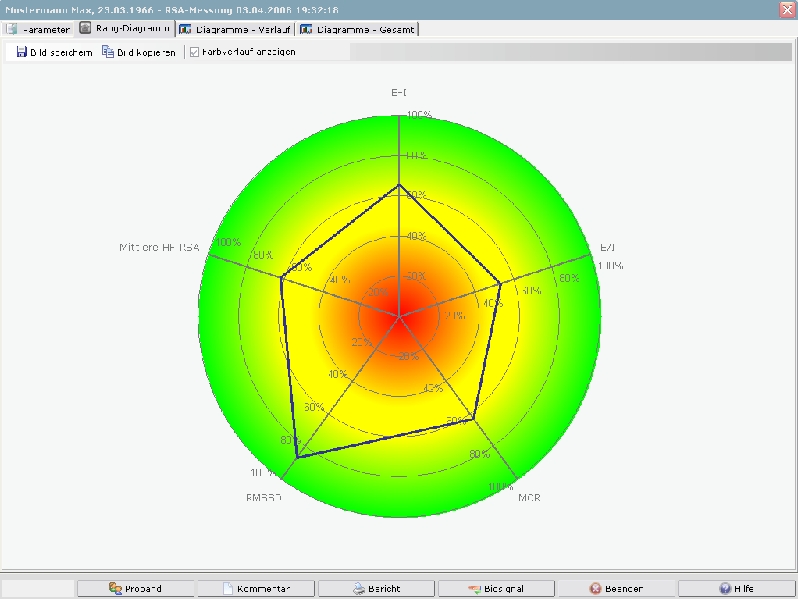
Task: Click the E-I axis label atop the chart
Action: pyautogui.click(x=399, y=93)
